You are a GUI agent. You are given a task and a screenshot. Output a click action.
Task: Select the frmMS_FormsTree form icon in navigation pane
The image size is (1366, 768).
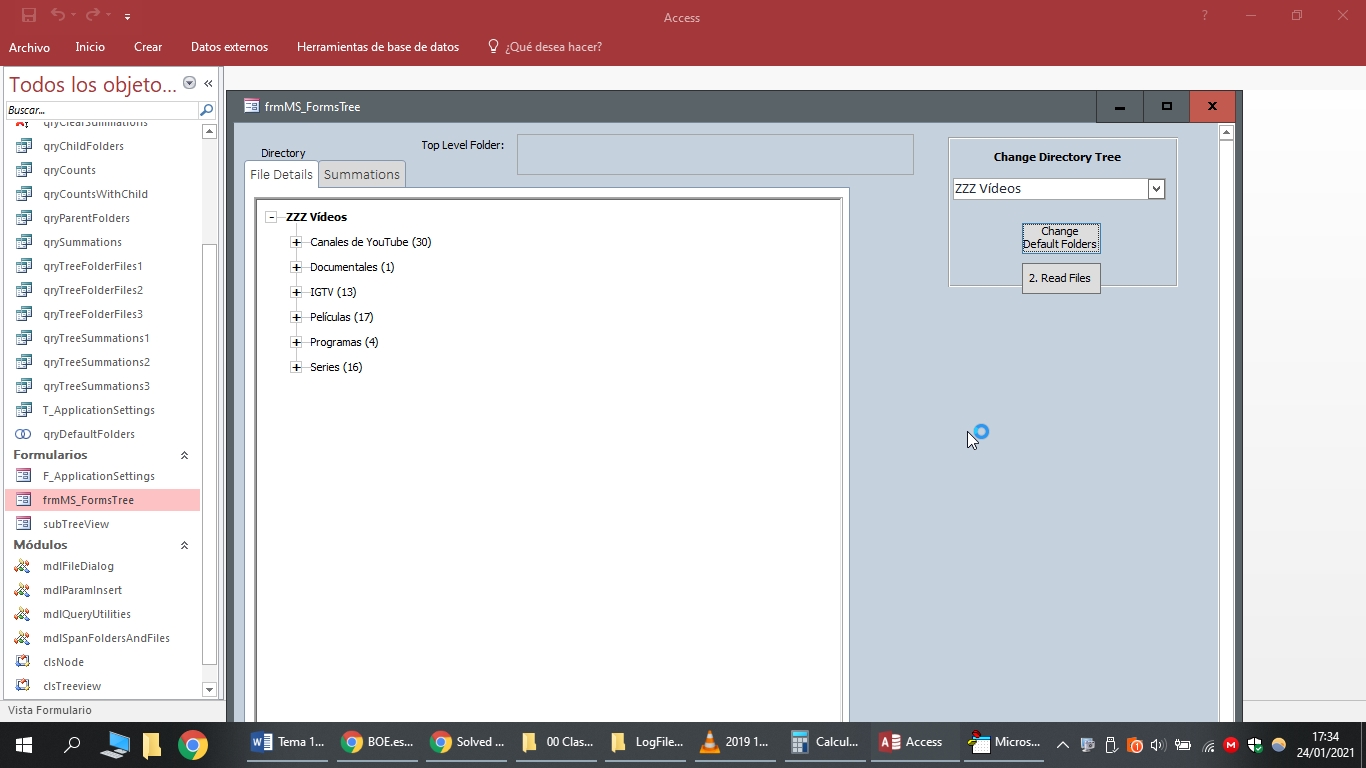tap(24, 500)
